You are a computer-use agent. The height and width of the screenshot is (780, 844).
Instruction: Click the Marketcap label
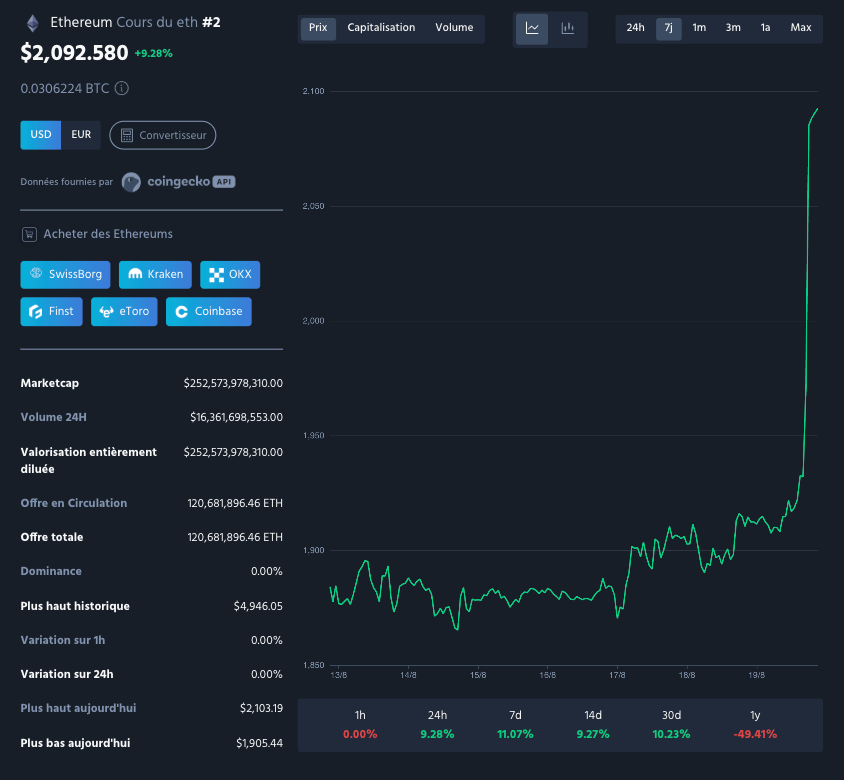[x=50, y=383]
